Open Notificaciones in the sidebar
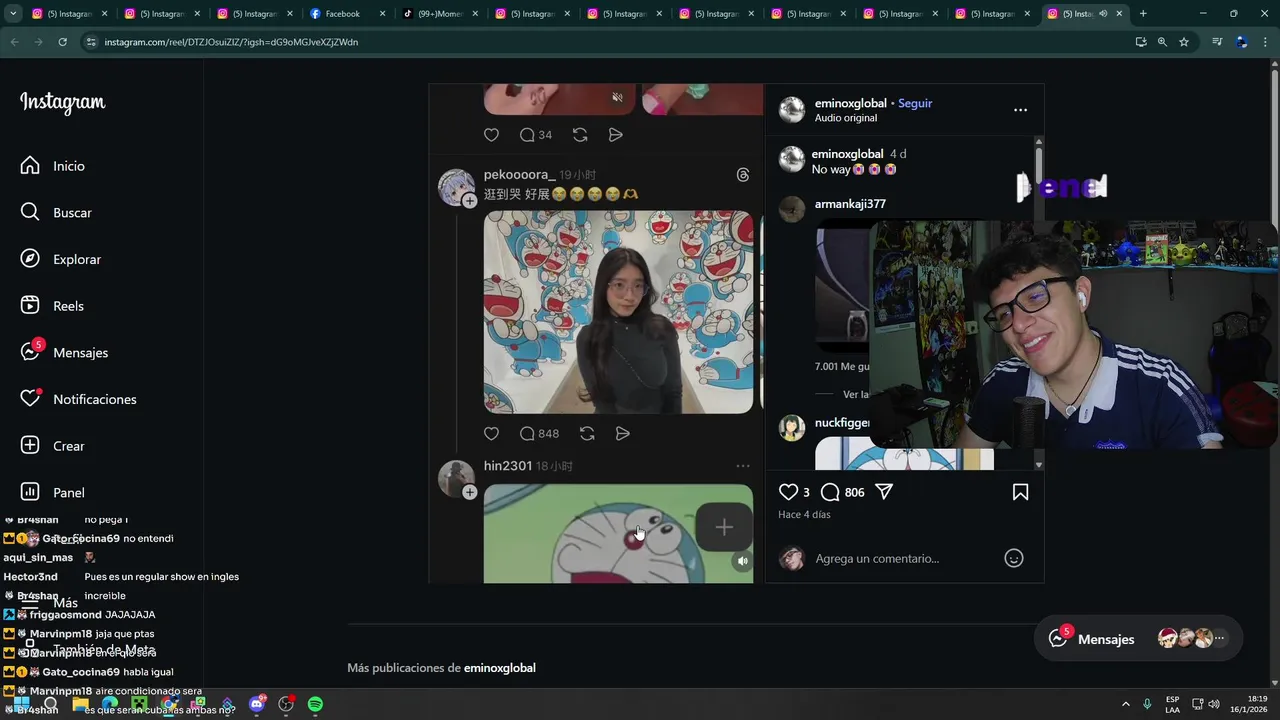Screen dimensions: 1280x720 [x=79, y=399]
